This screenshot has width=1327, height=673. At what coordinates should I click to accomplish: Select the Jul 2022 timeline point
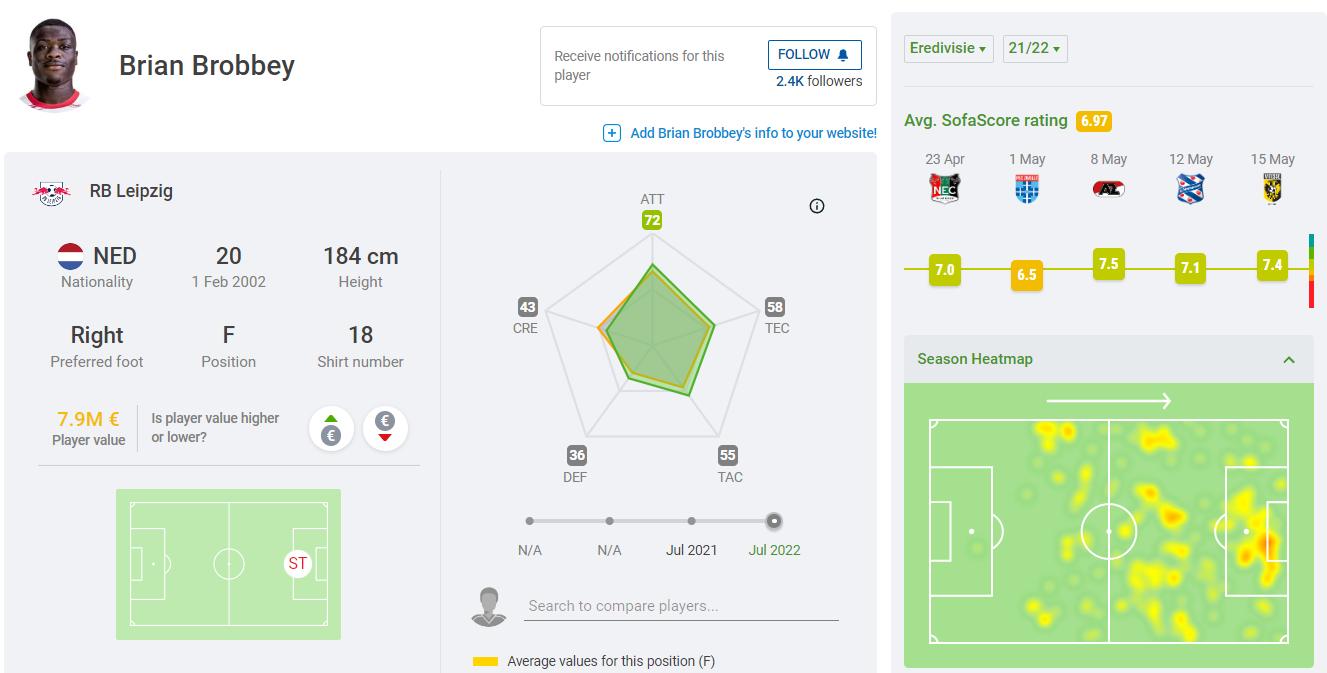(x=774, y=521)
